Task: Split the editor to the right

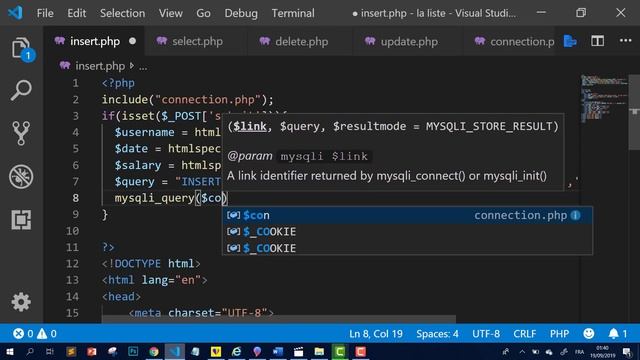Action: click(x=597, y=41)
